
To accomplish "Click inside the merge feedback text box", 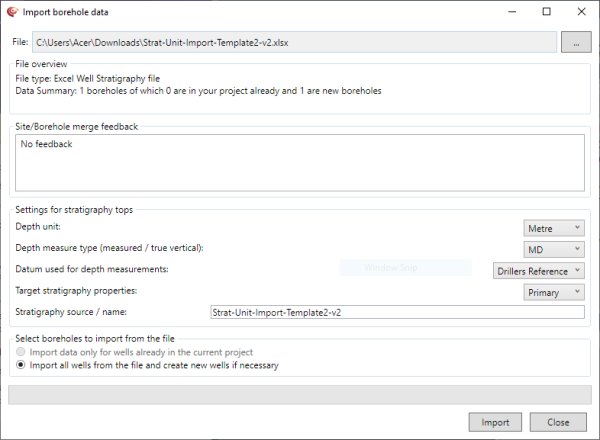I will pos(300,162).
